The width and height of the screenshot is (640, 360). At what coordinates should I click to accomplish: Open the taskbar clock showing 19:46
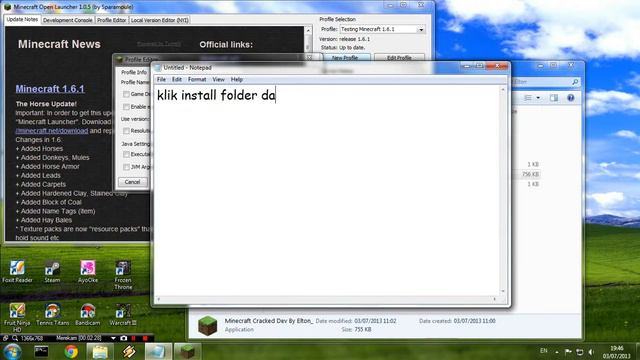tap(616, 352)
